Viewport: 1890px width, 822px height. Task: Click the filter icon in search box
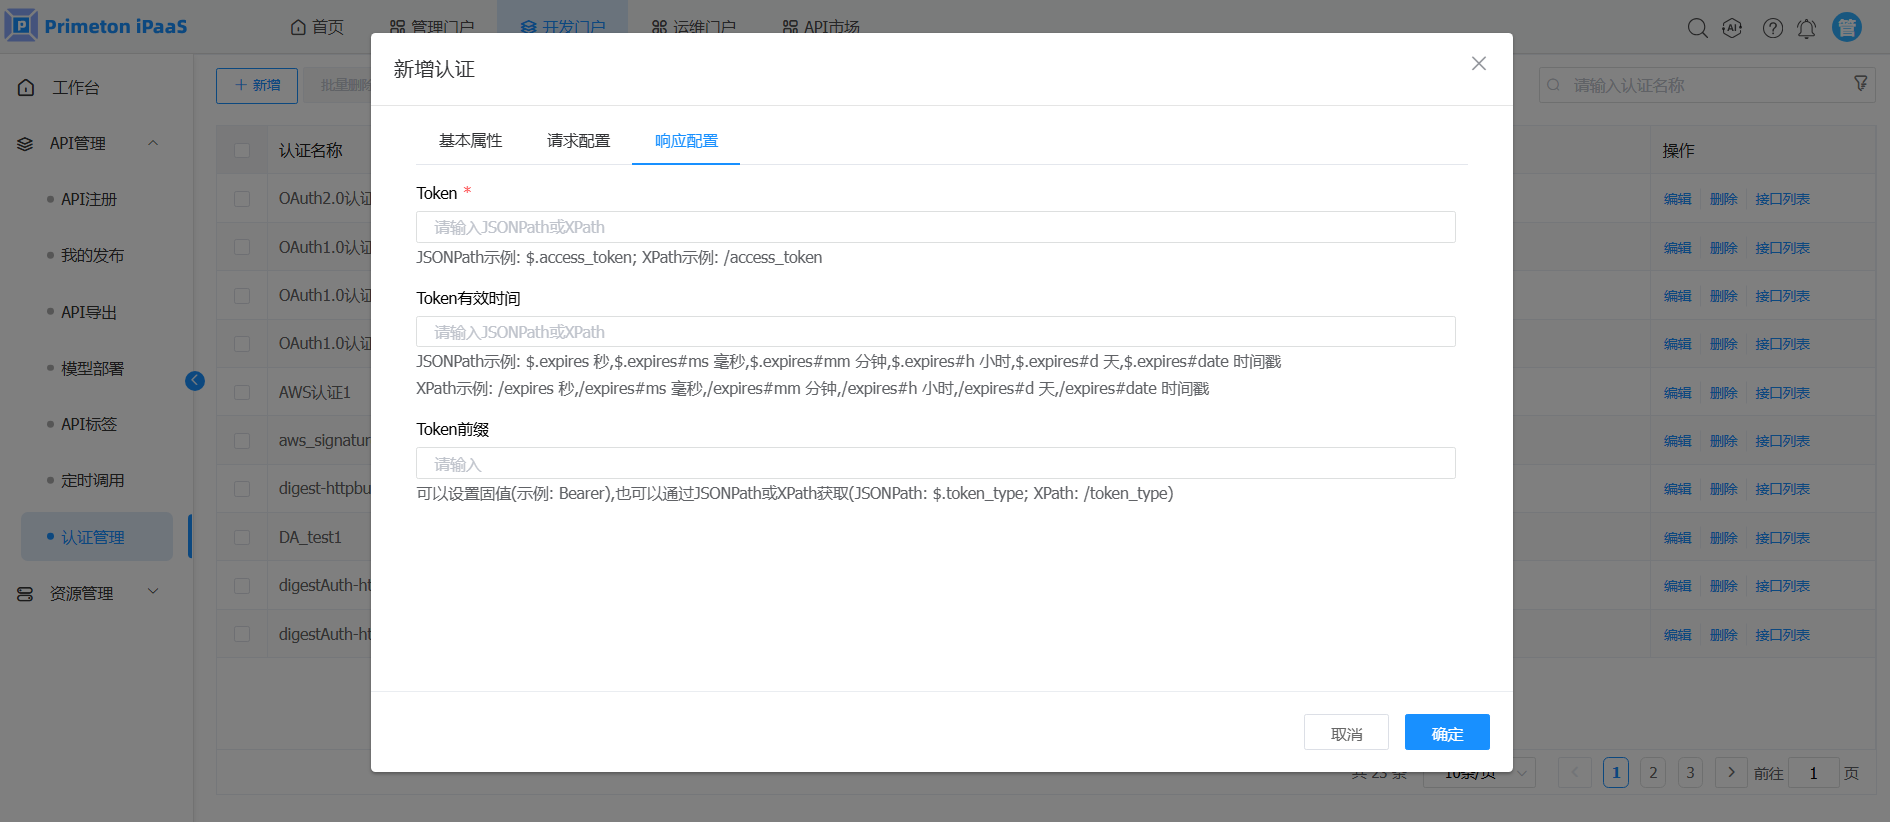pos(1860,84)
